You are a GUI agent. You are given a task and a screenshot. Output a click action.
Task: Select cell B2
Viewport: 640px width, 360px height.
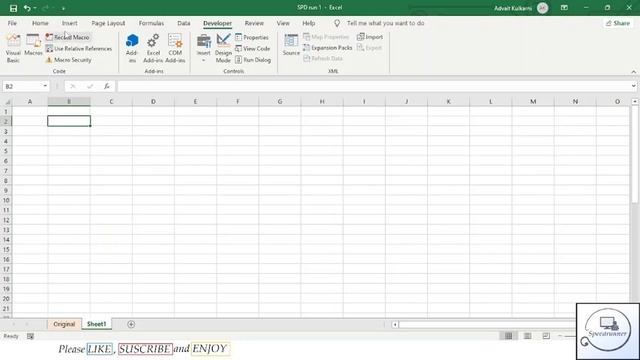(x=69, y=121)
